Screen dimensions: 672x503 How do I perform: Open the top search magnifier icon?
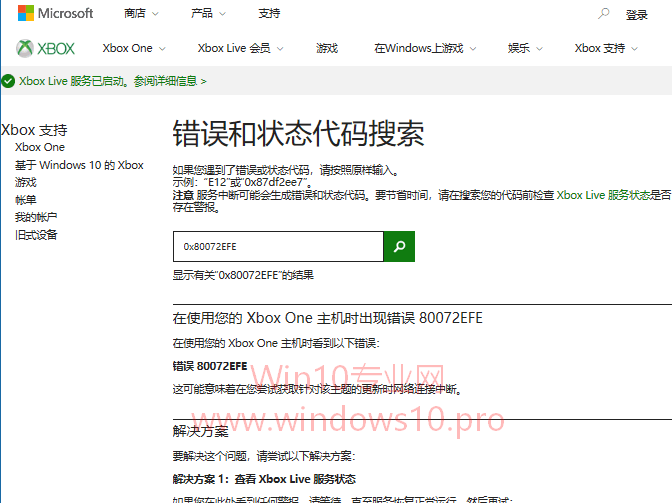(603, 14)
